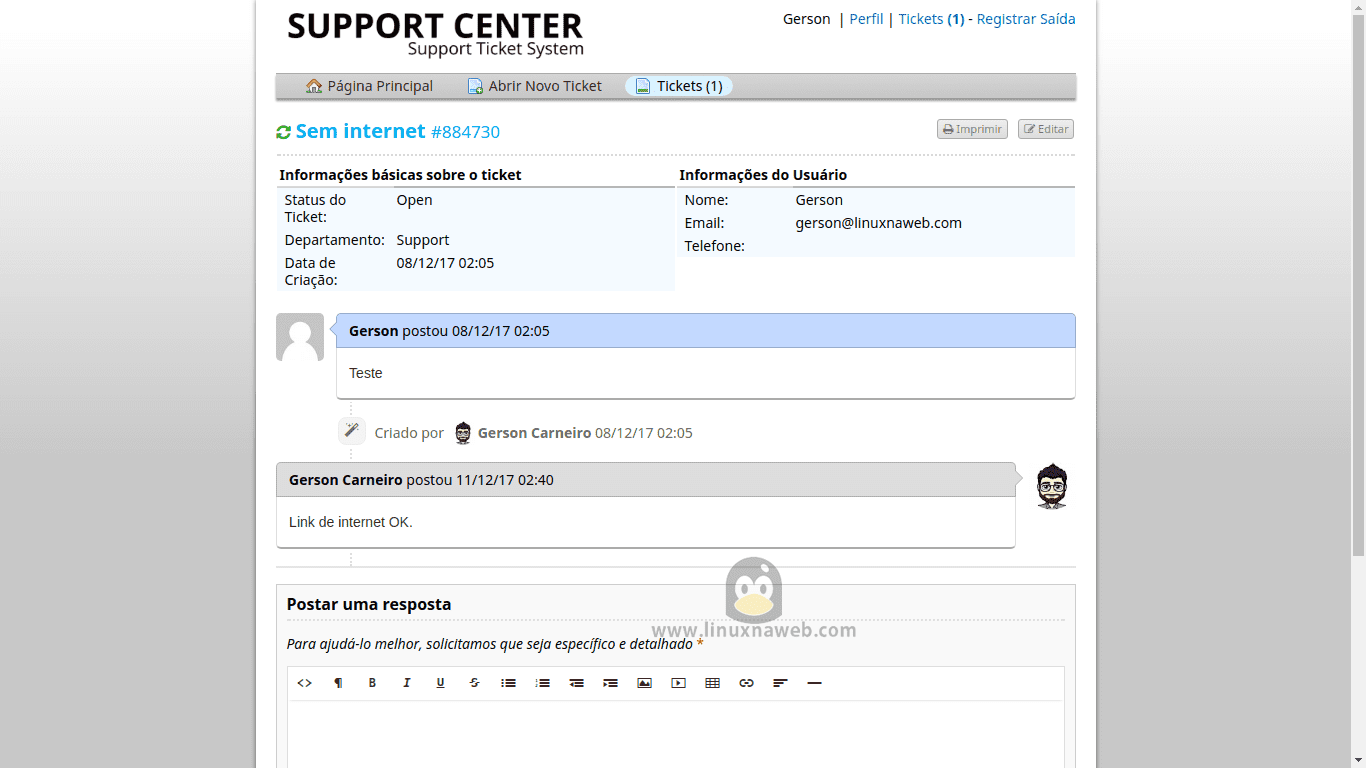Screen dimensions: 1366x768
Task: Open the Abrir Novo Ticket tab
Action: point(534,86)
